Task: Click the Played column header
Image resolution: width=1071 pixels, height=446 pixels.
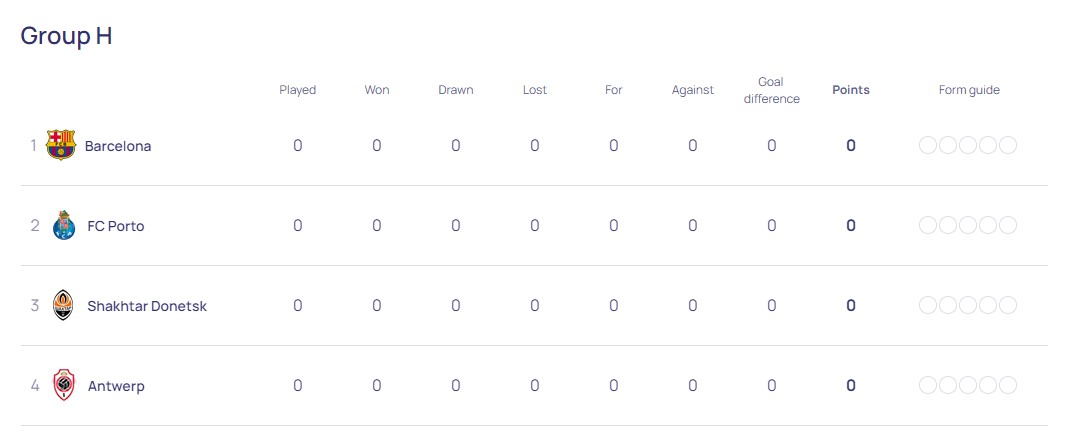Action: click(298, 90)
